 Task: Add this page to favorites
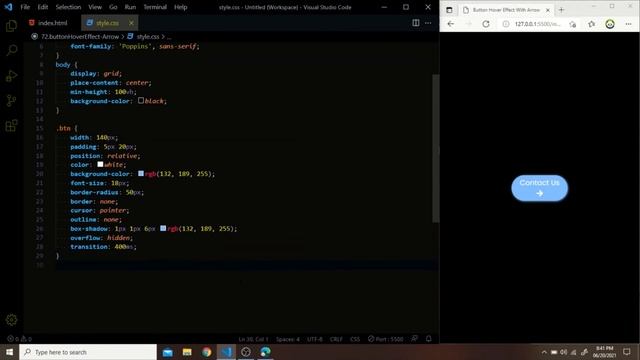click(573, 24)
